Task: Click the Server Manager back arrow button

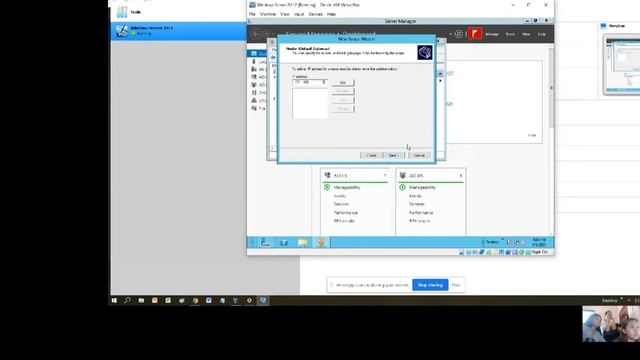Action: pos(256,34)
